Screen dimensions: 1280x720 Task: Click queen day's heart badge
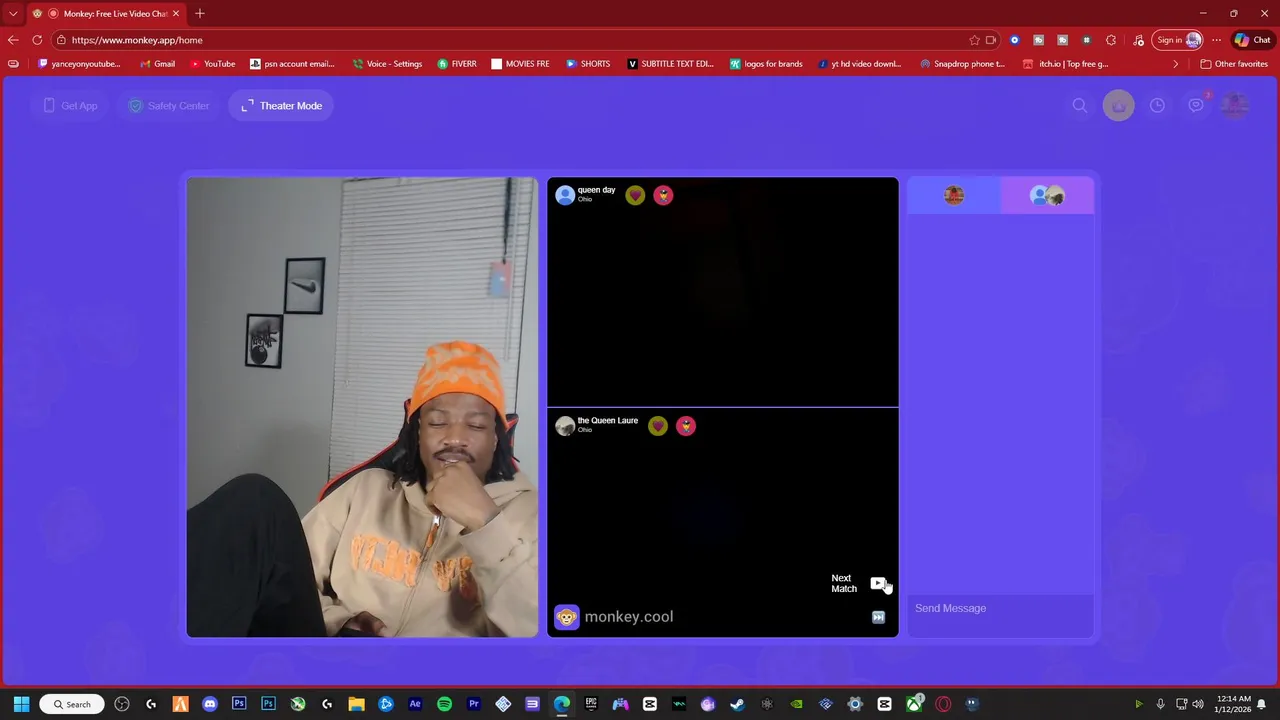coord(635,196)
